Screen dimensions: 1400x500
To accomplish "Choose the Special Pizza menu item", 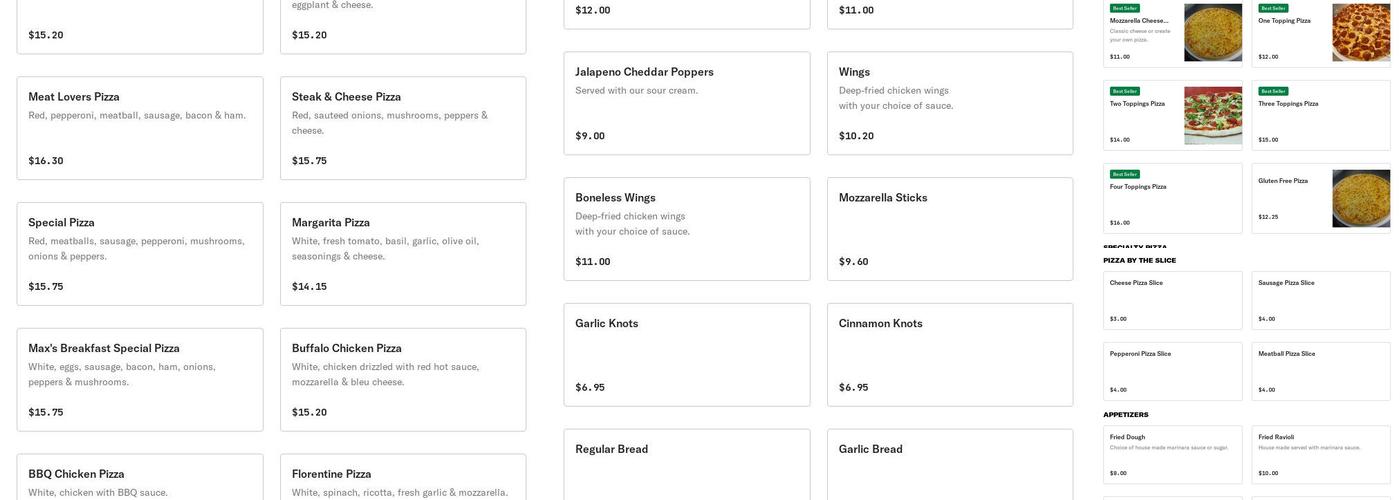I will tap(140, 254).
